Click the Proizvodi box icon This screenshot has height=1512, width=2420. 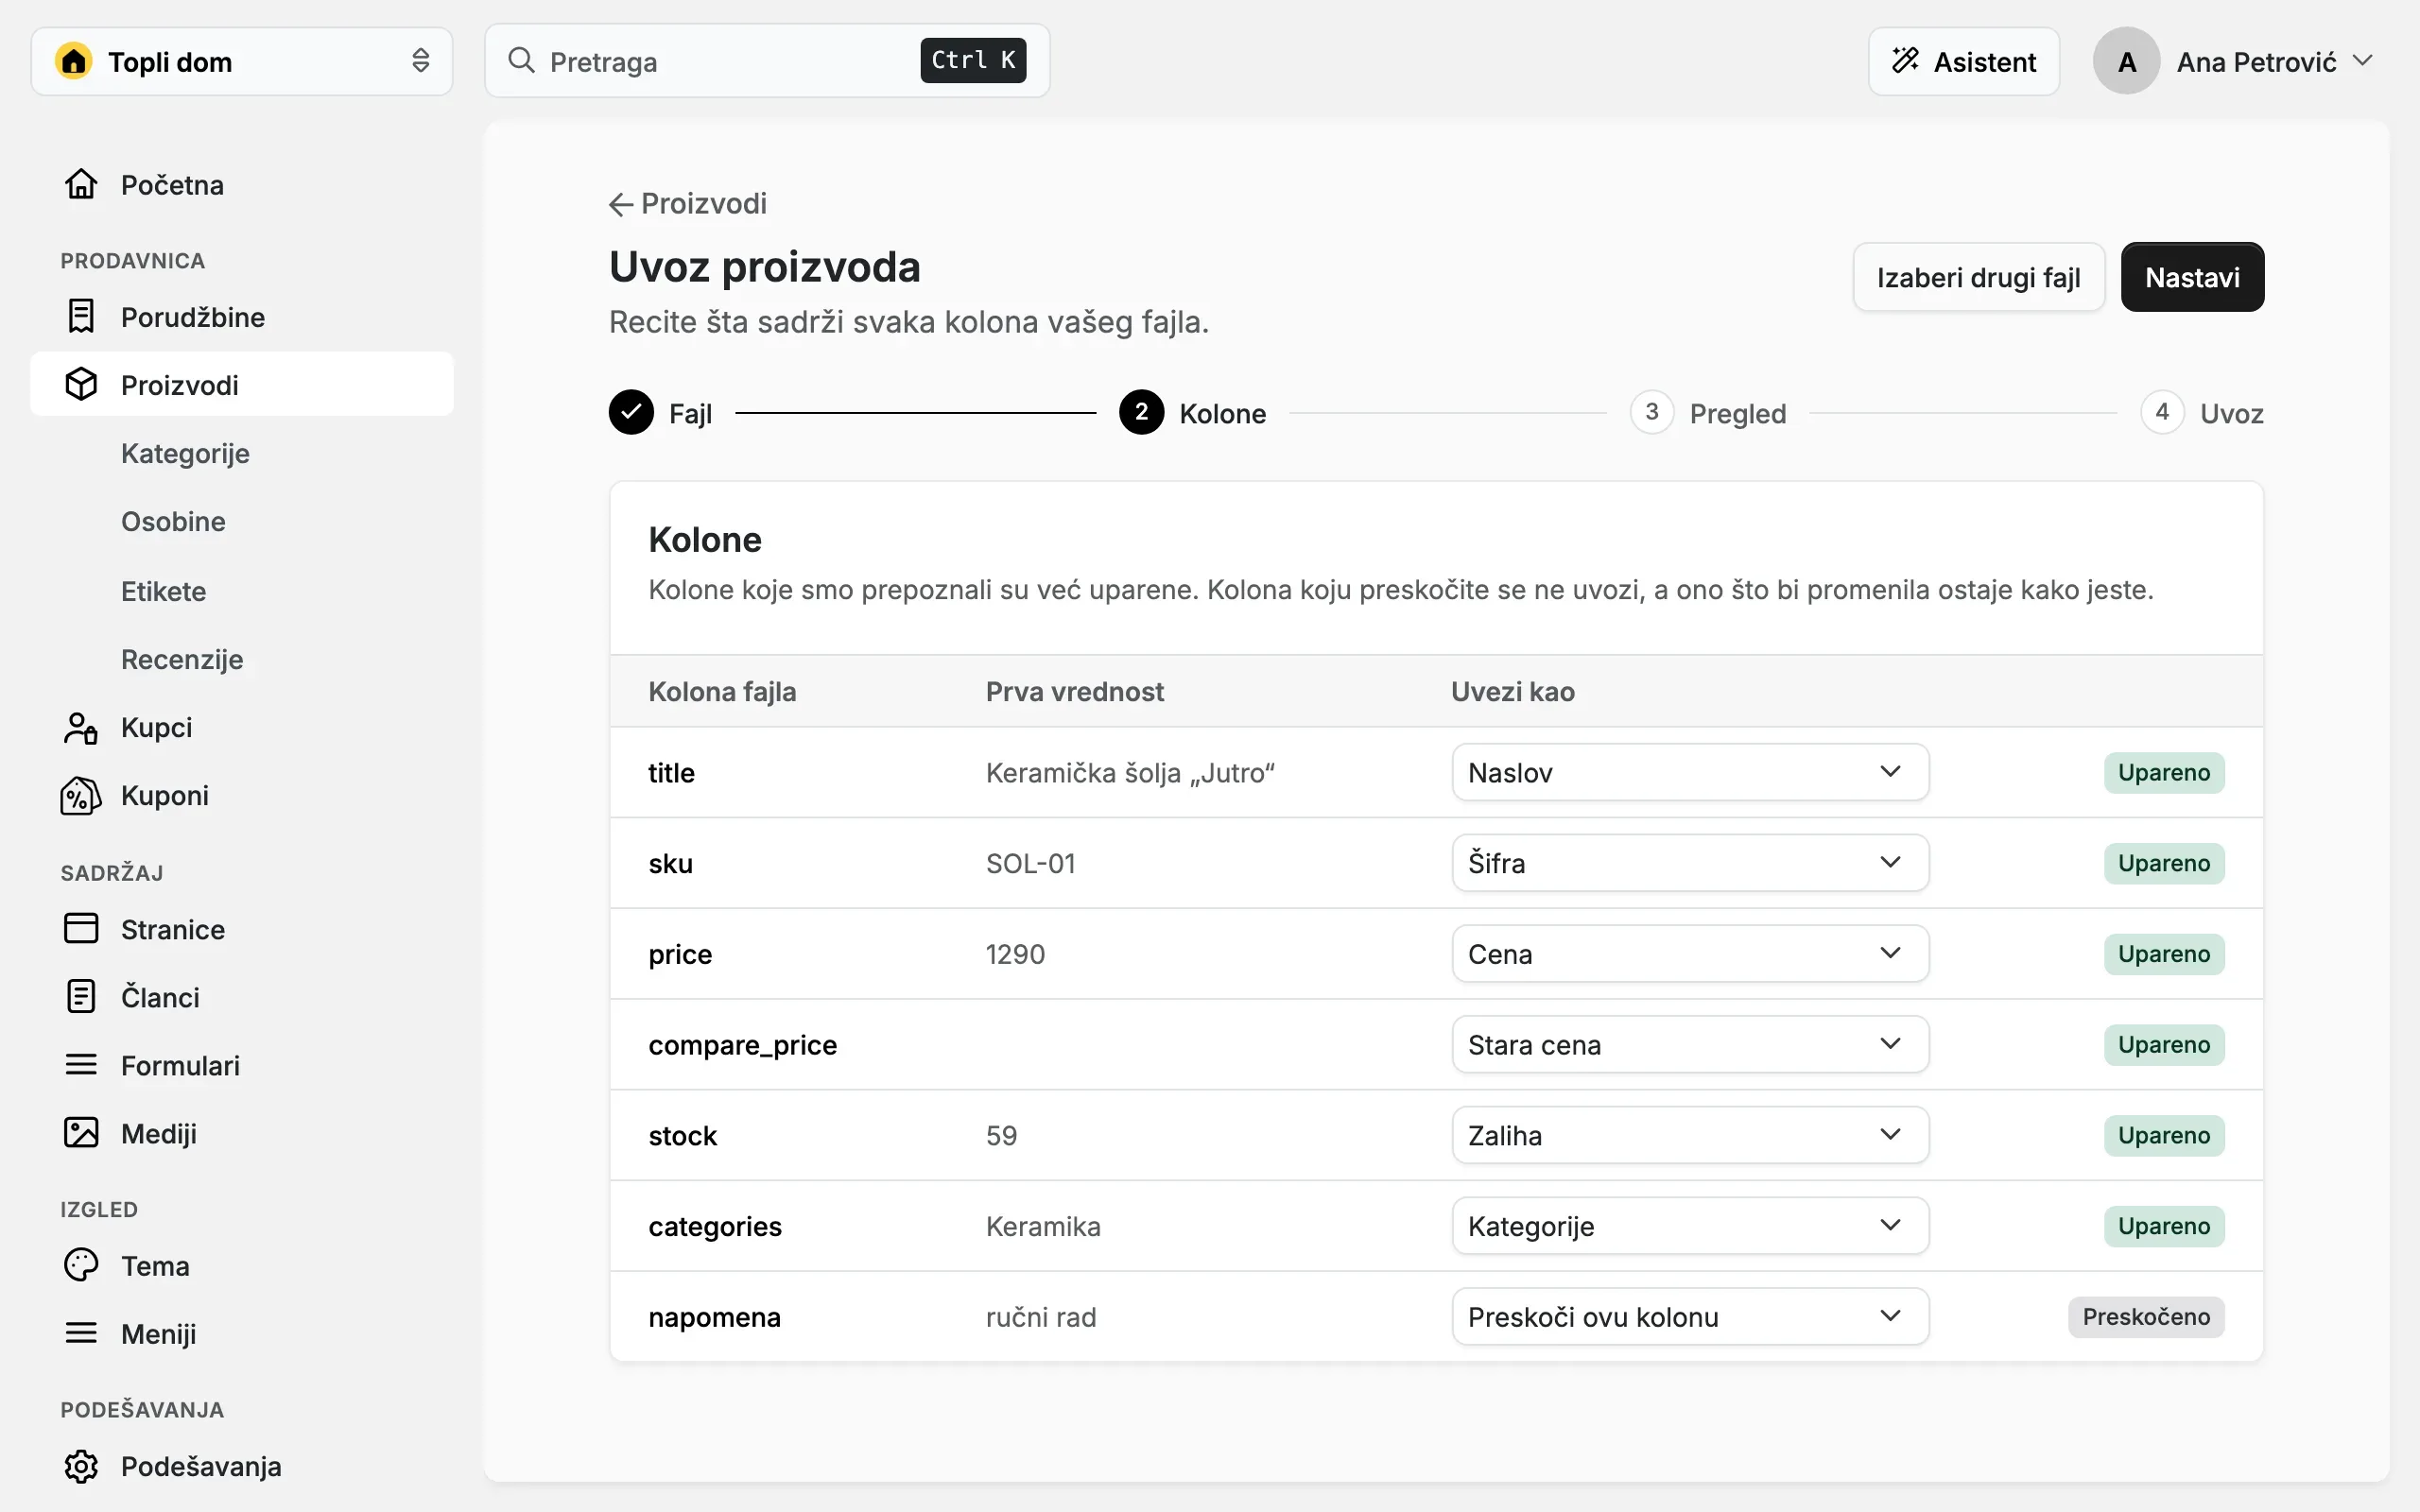pos(81,385)
